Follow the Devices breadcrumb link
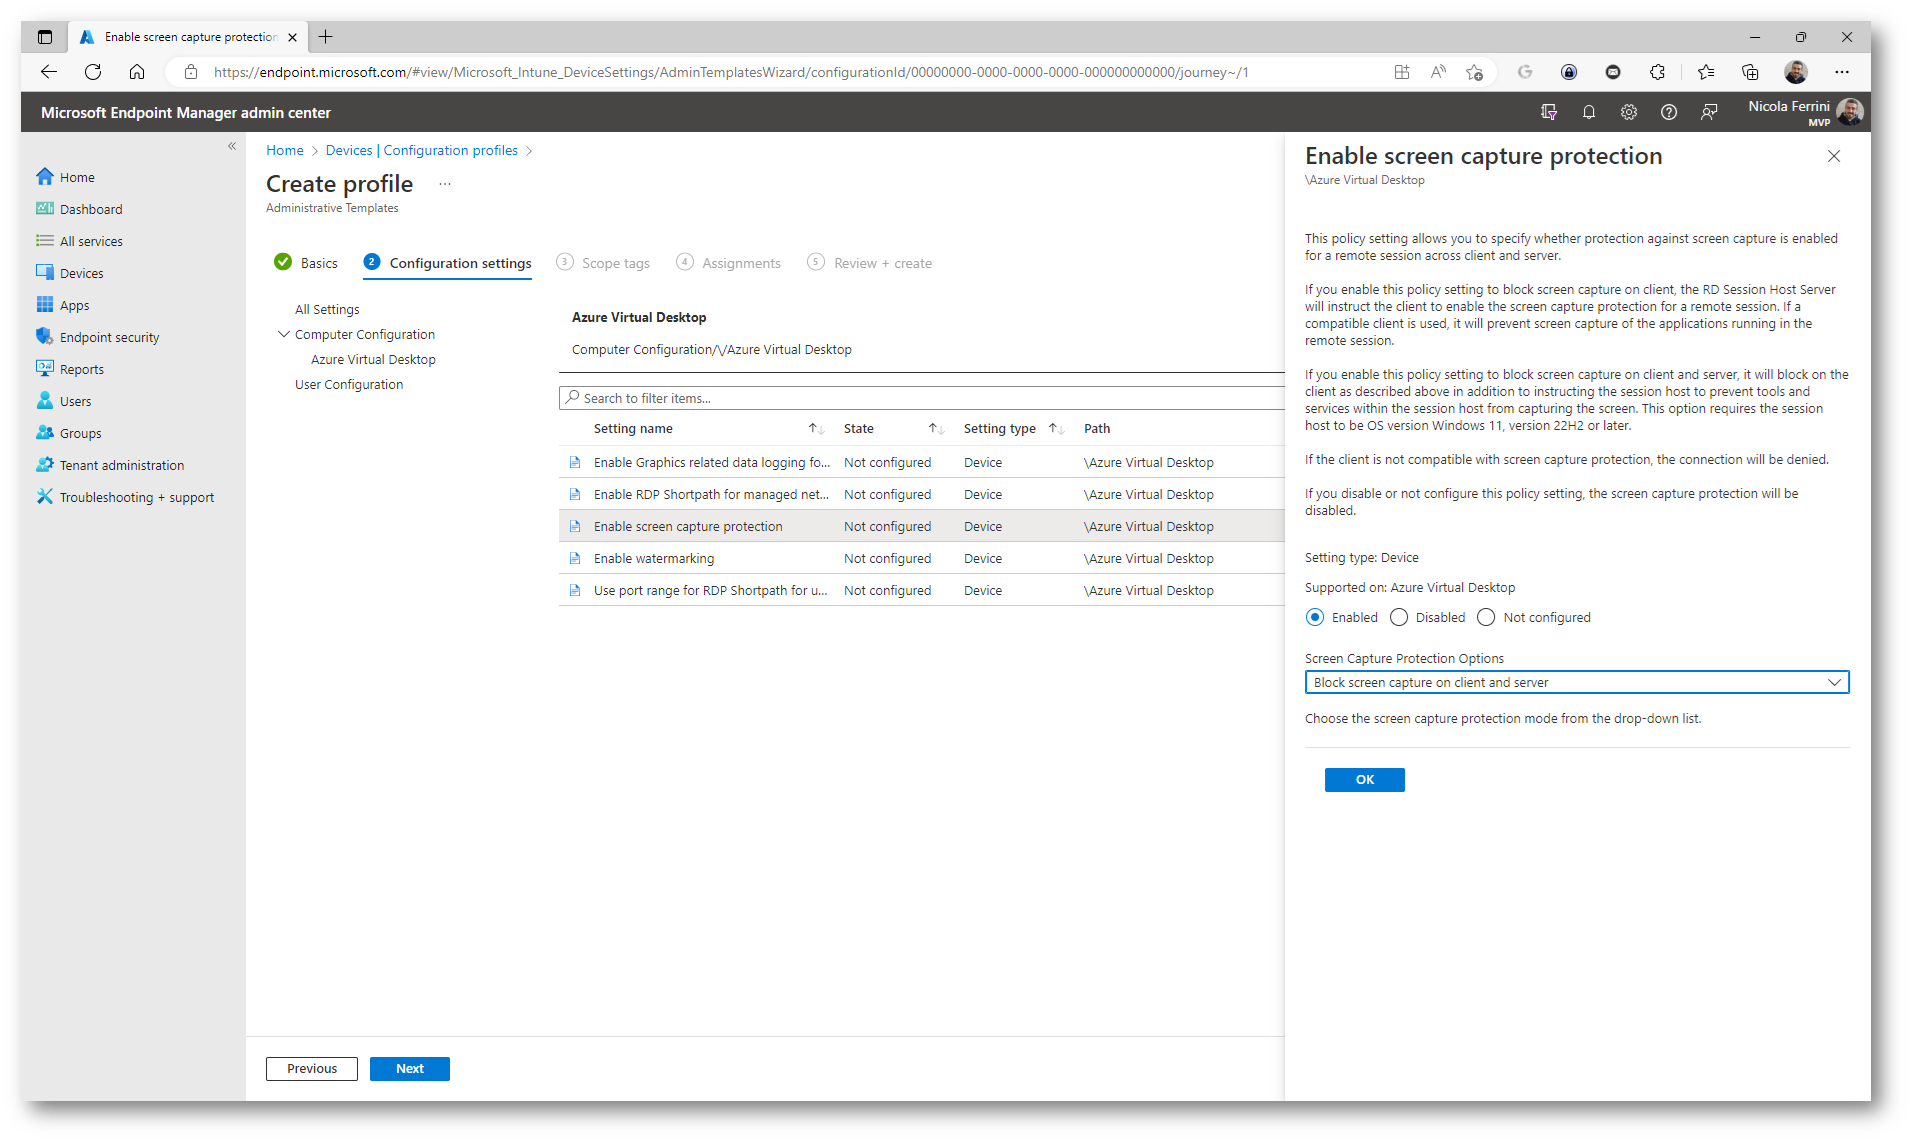Viewport: 1913px width, 1143px height. (x=349, y=150)
